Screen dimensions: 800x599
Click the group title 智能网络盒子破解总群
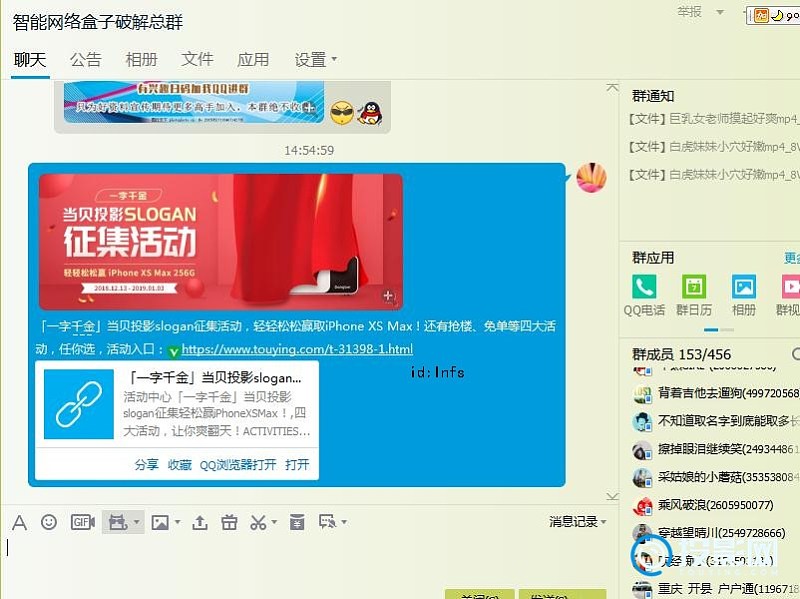pos(97,22)
